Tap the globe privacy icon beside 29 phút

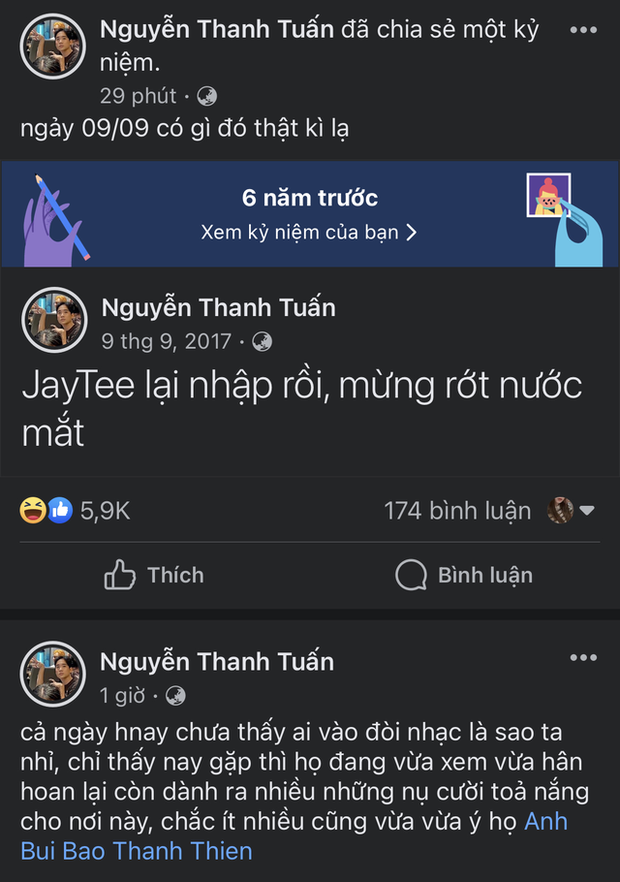(x=207, y=96)
